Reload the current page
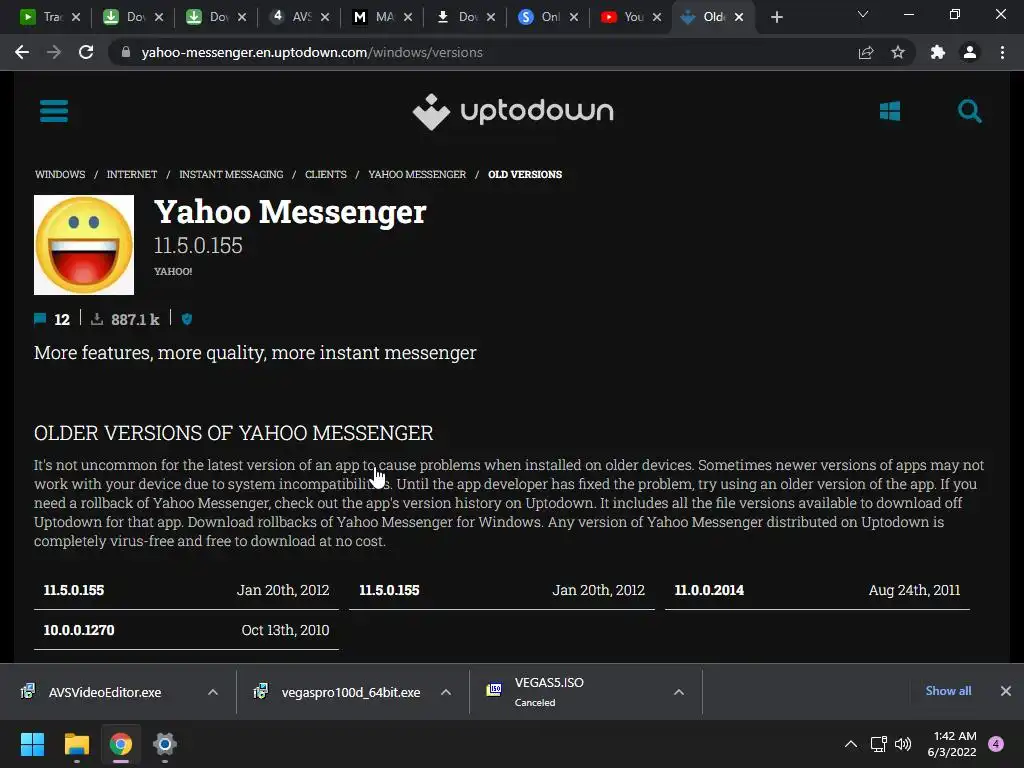 (x=86, y=52)
